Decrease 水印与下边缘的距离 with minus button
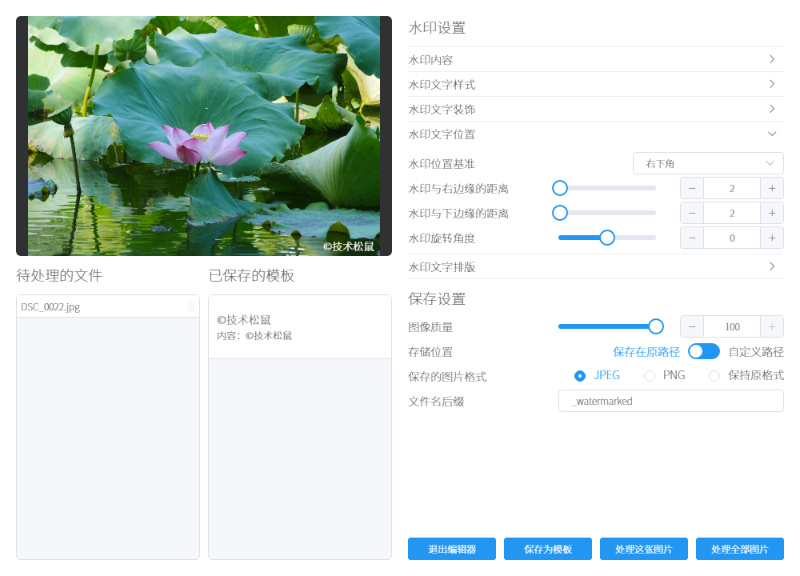 (692, 213)
